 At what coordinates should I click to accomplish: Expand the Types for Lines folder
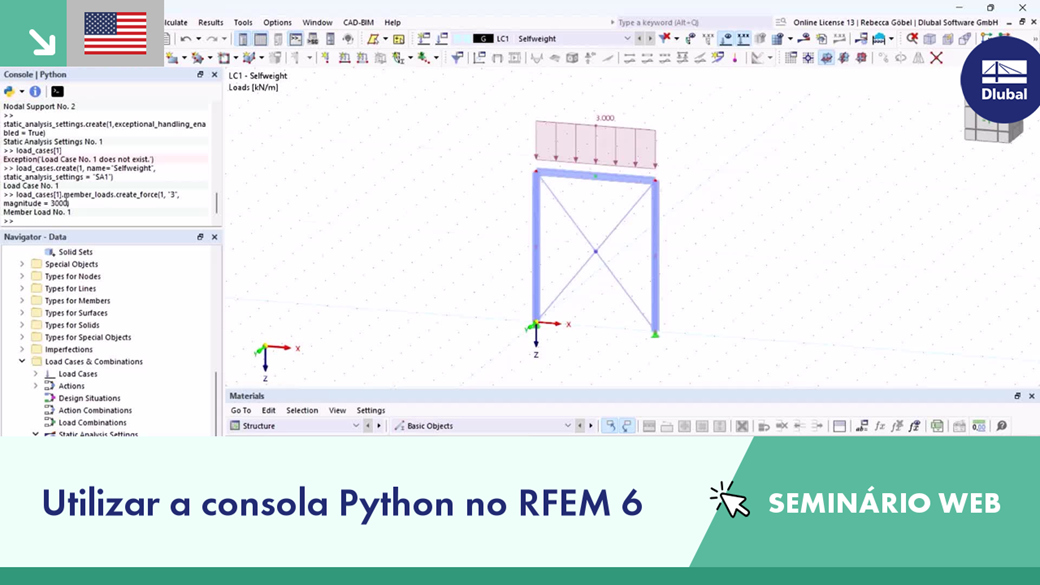tap(22, 289)
